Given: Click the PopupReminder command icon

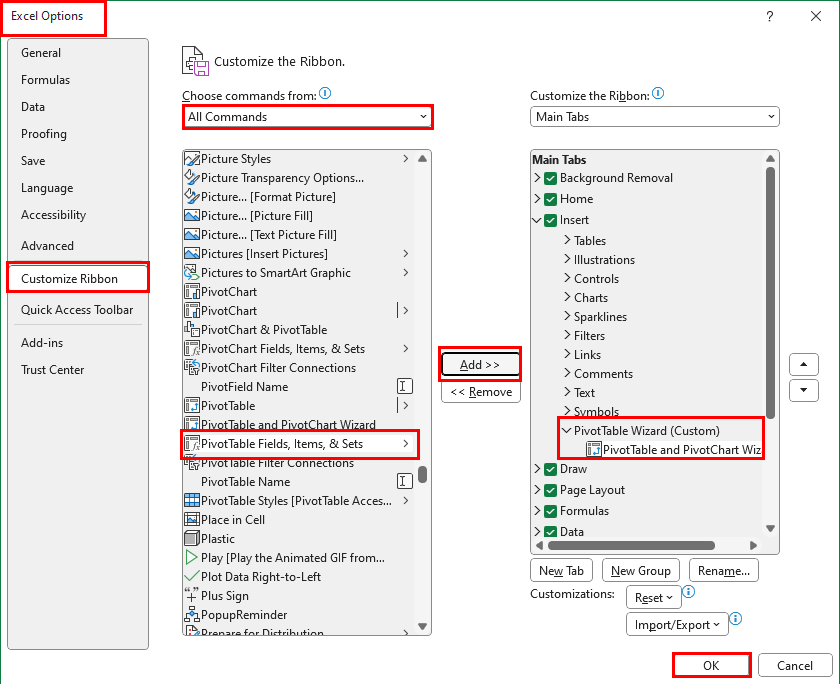Looking at the screenshot, I should coord(192,615).
